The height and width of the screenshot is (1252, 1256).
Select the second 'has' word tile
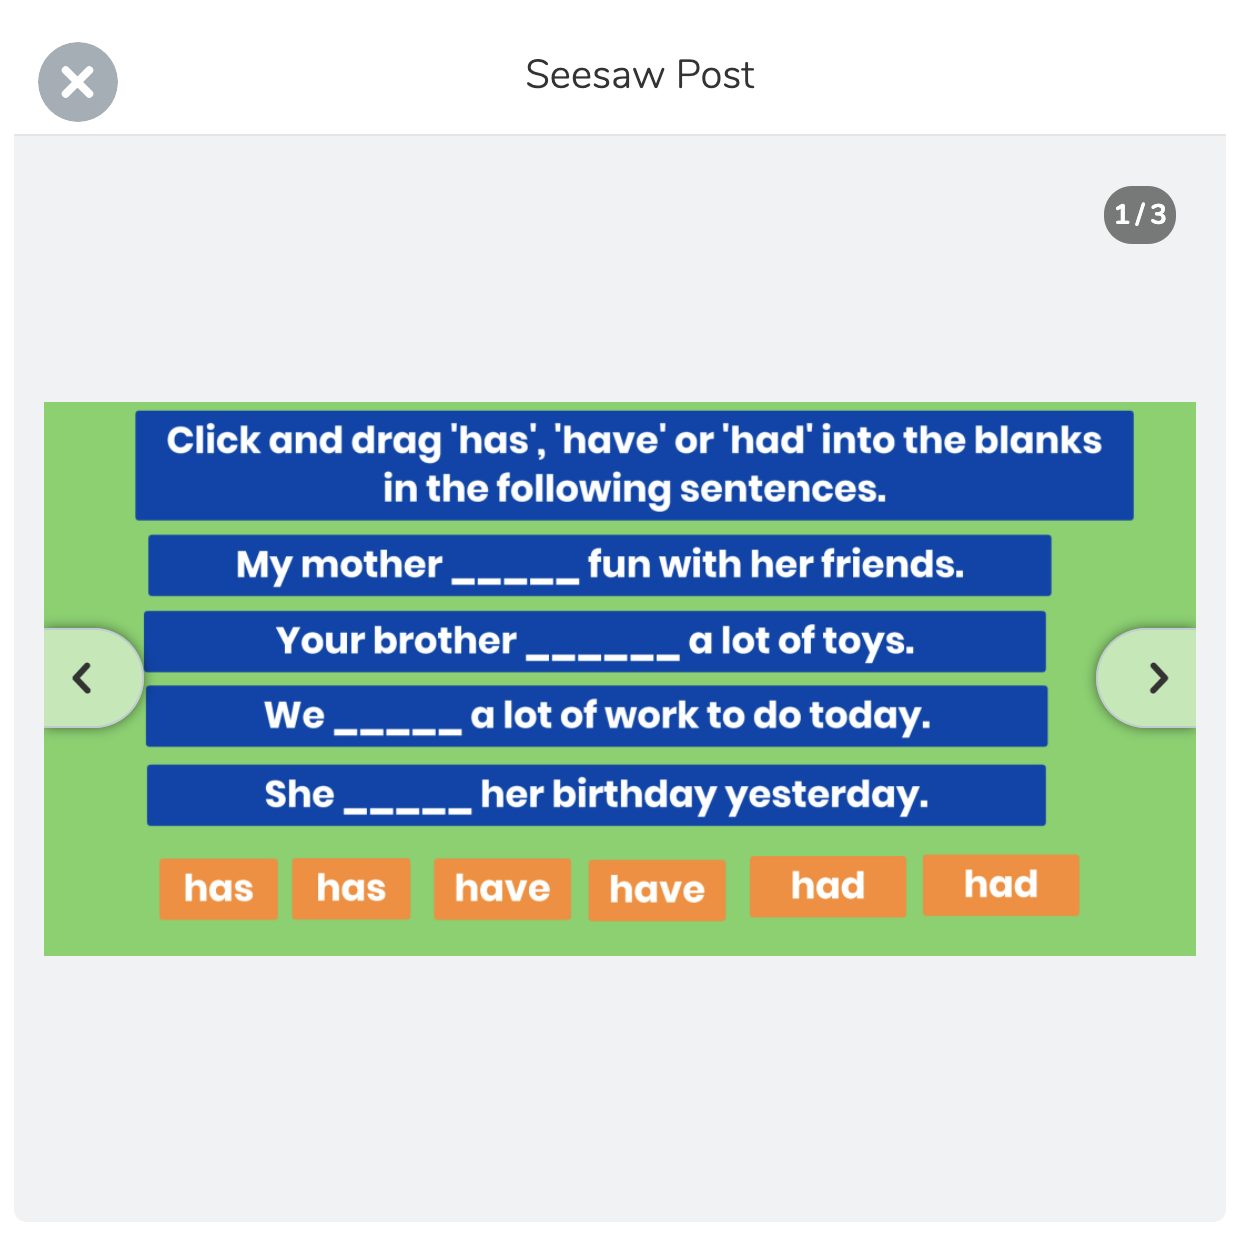click(x=351, y=888)
